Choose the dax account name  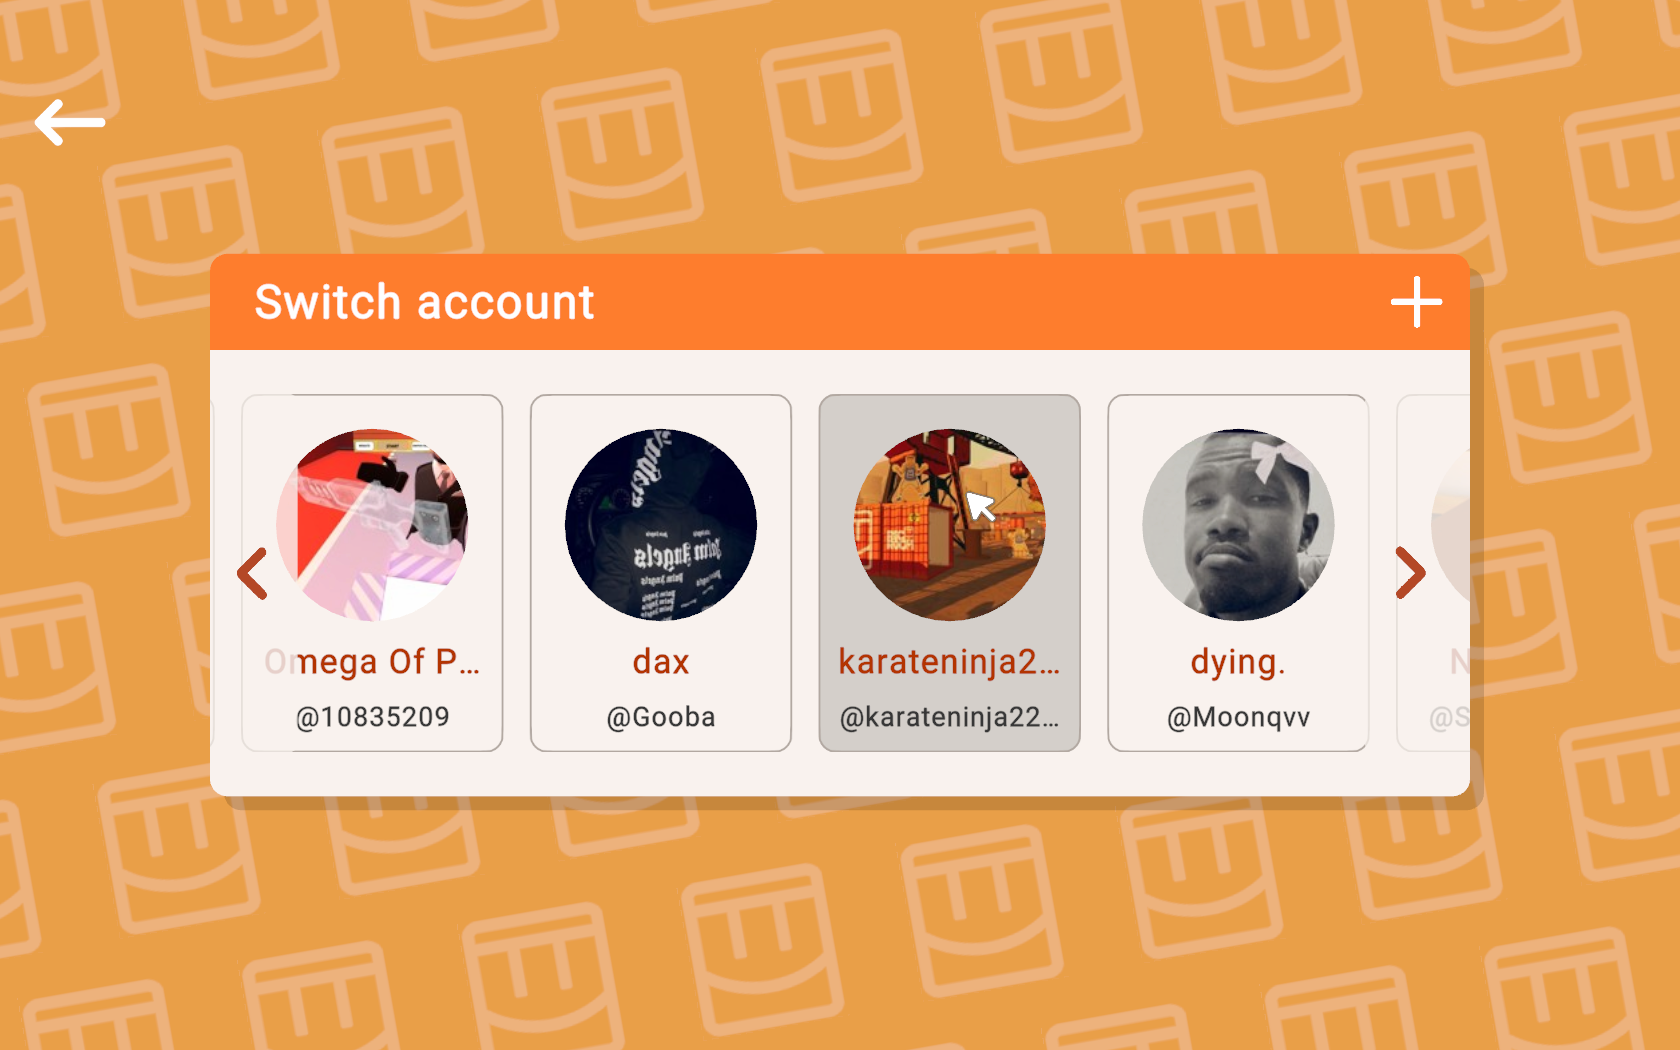pos(661,662)
